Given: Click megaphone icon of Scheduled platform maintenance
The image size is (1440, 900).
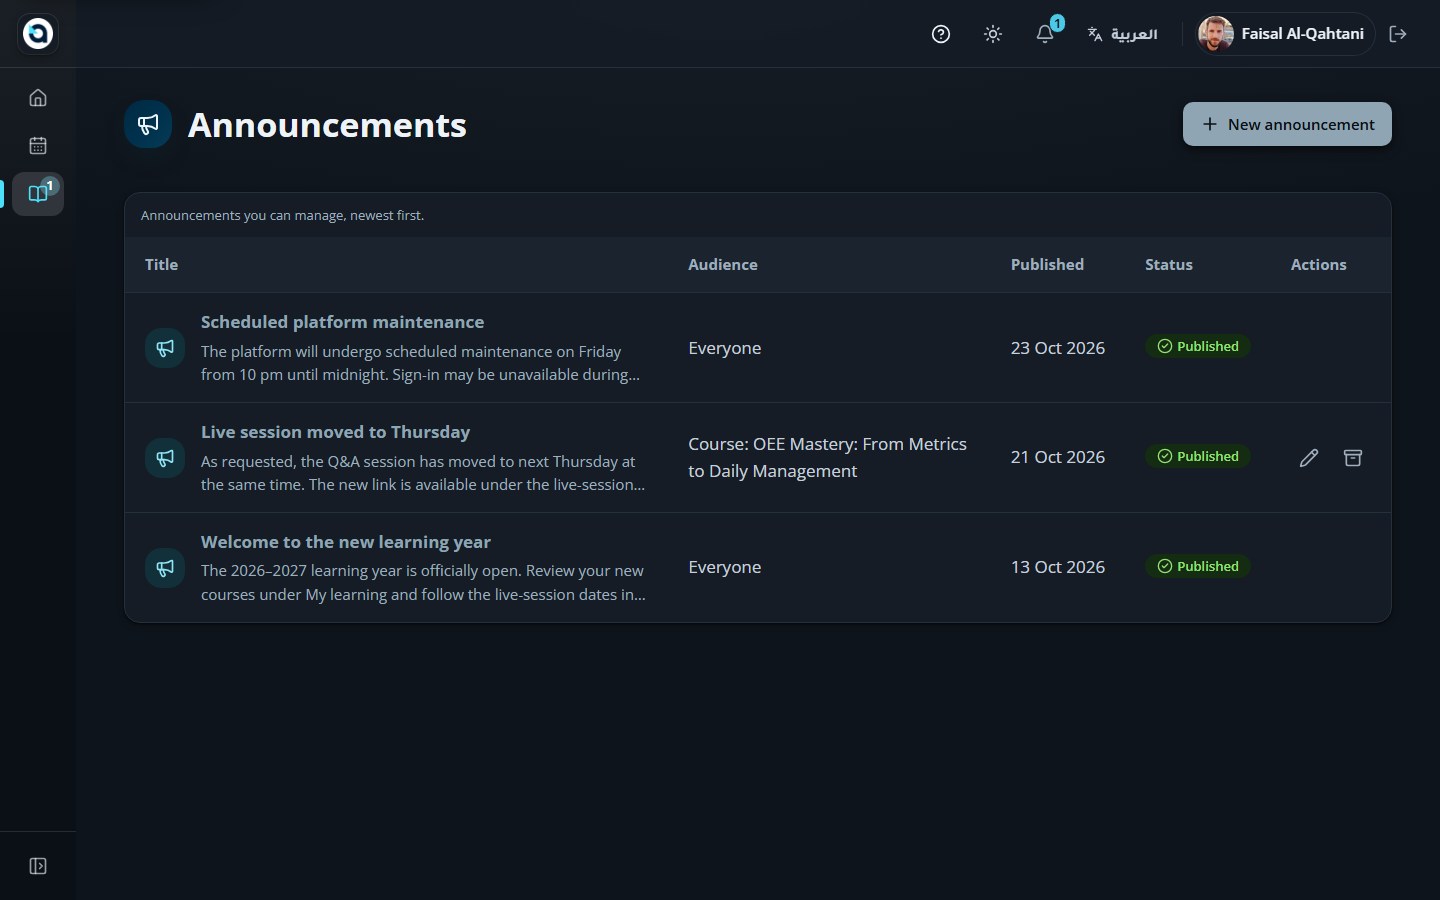Looking at the screenshot, I should pyautogui.click(x=165, y=348).
